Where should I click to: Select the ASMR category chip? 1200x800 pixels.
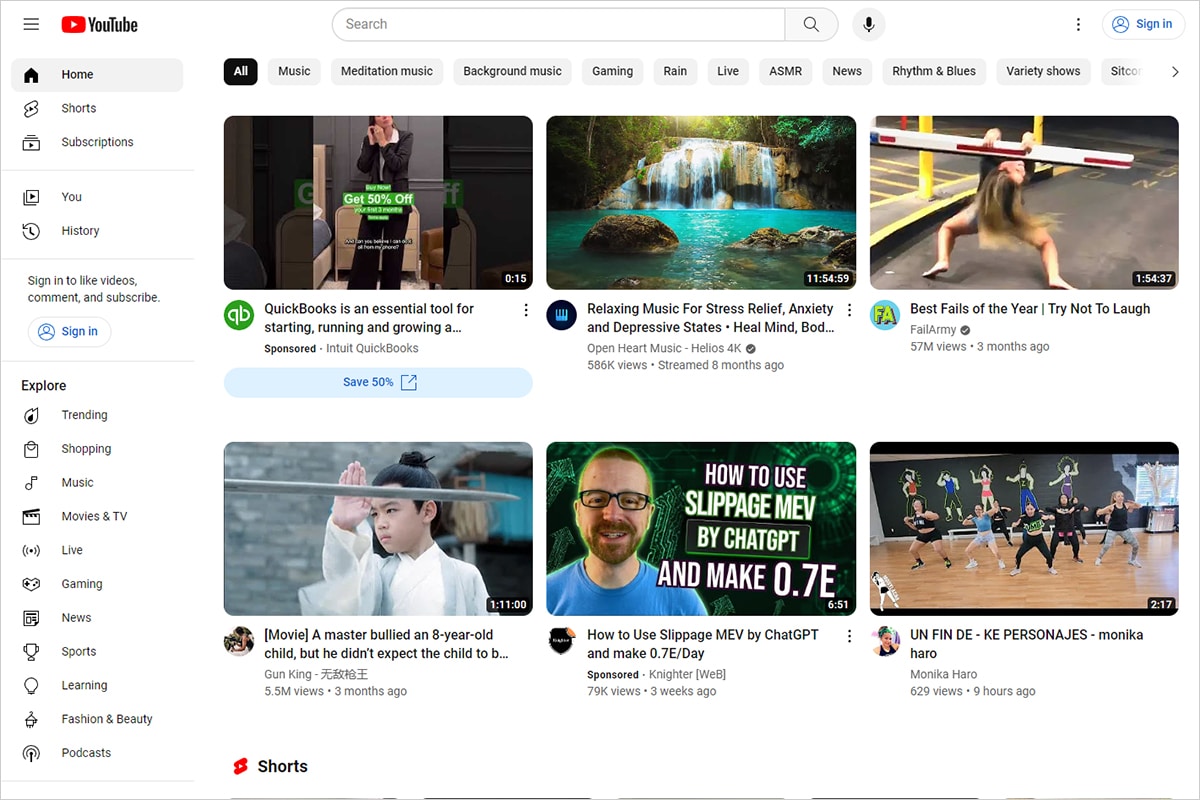click(785, 71)
